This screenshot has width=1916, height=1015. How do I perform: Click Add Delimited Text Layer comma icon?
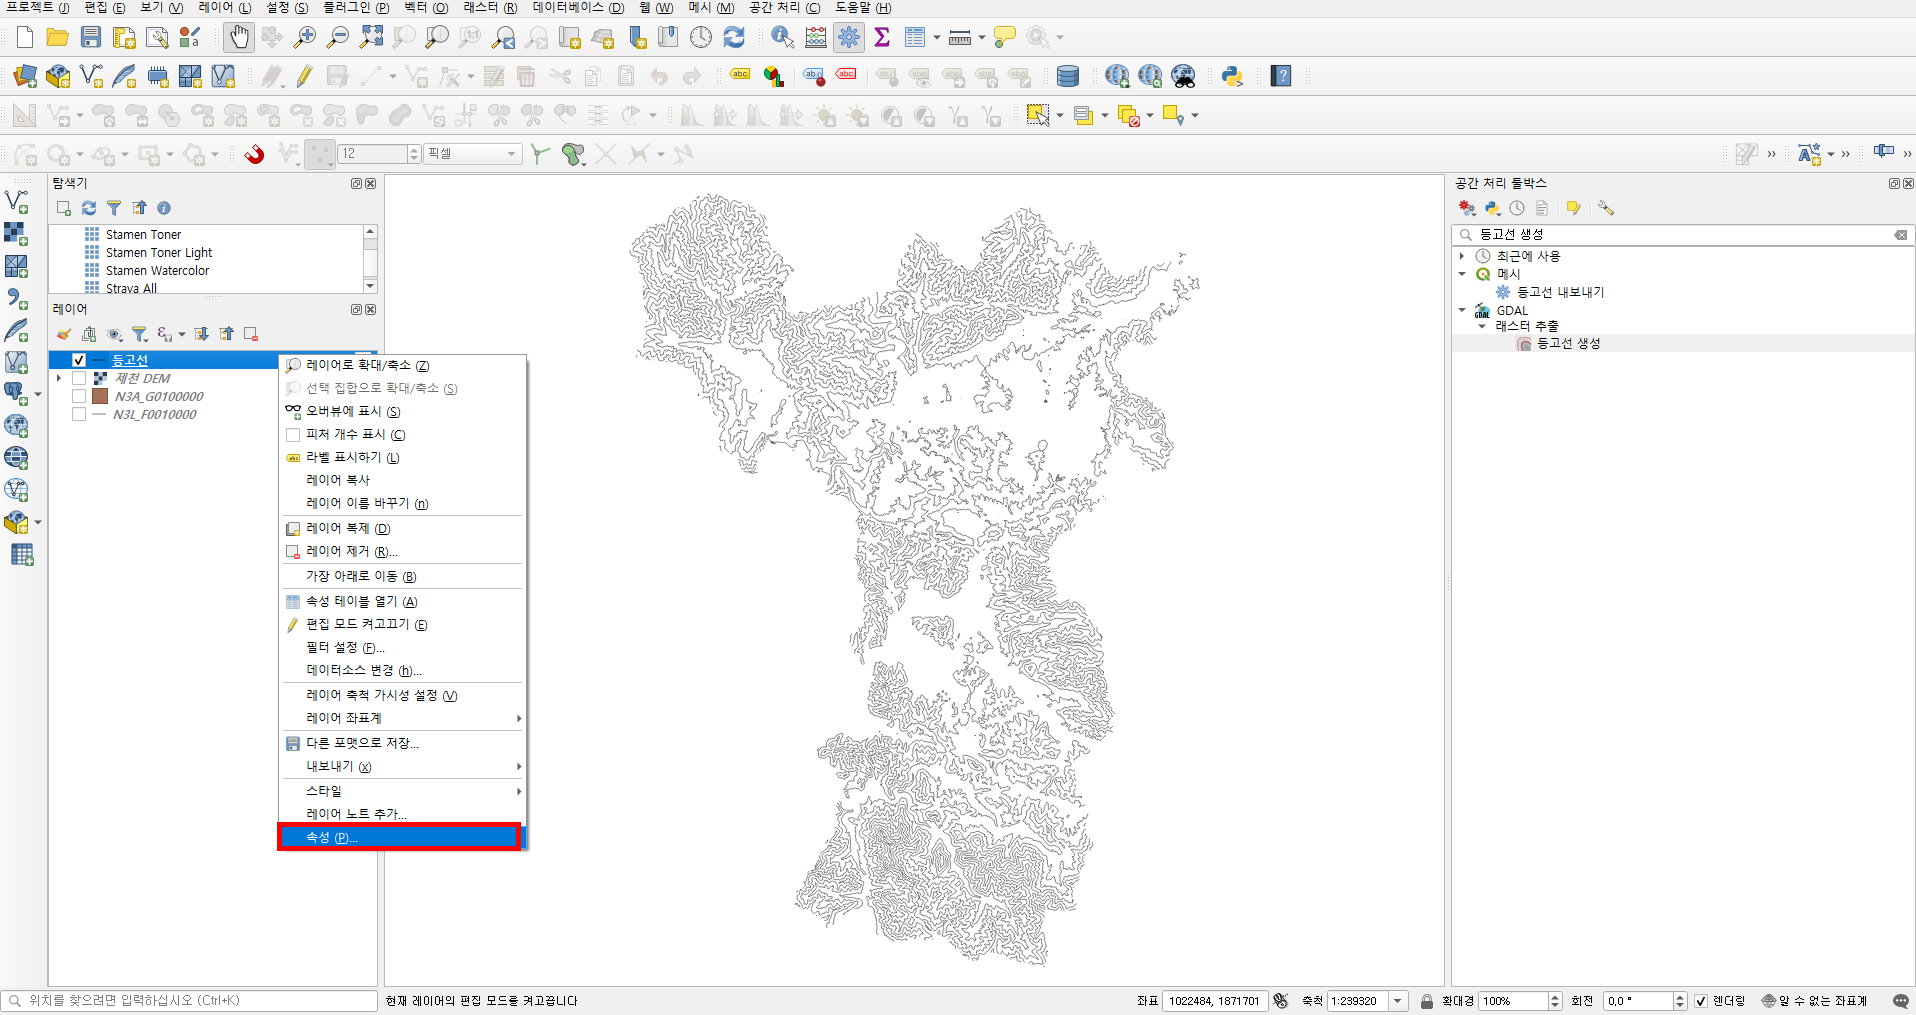17,298
